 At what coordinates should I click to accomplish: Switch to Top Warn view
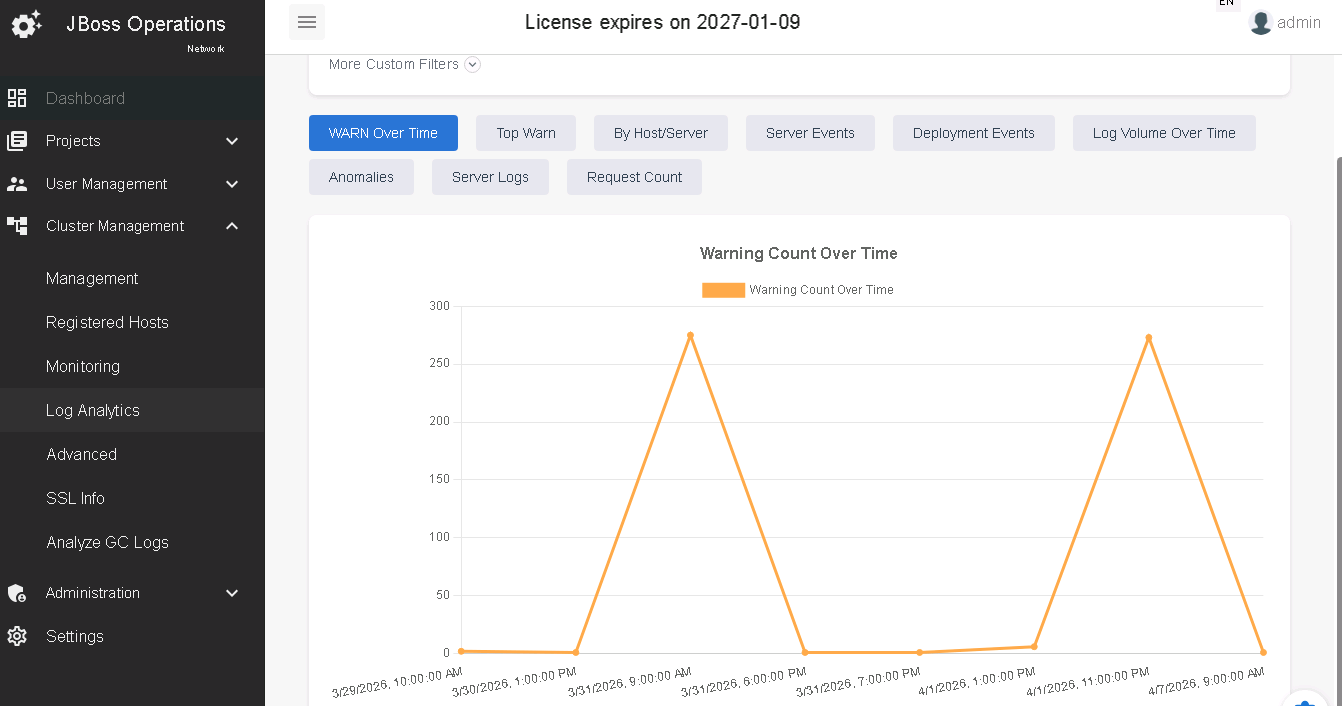(x=526, y=133)
